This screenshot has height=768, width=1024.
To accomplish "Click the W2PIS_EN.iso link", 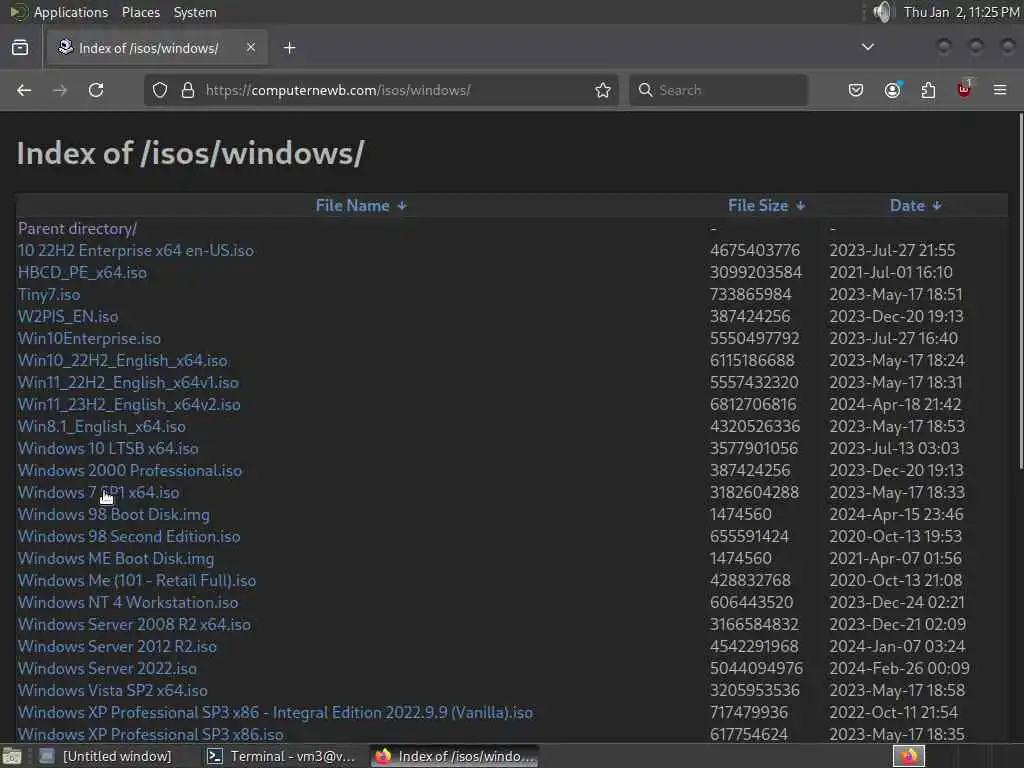I will tap(68, 317).
